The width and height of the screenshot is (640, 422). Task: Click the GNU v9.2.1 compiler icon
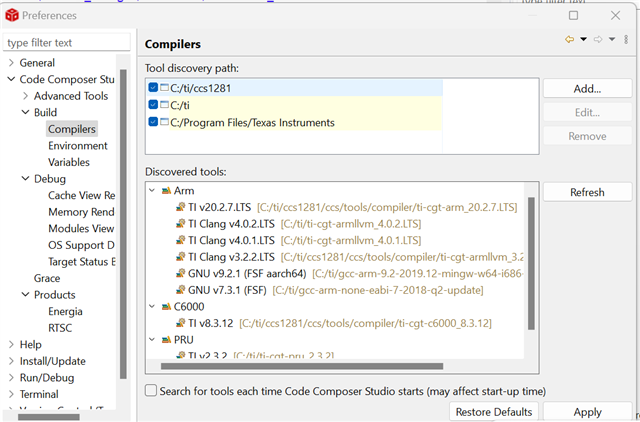coord(180,273)
